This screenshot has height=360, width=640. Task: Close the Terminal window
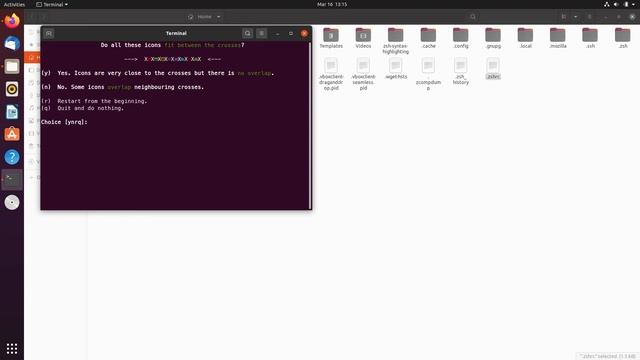(304, 33)
